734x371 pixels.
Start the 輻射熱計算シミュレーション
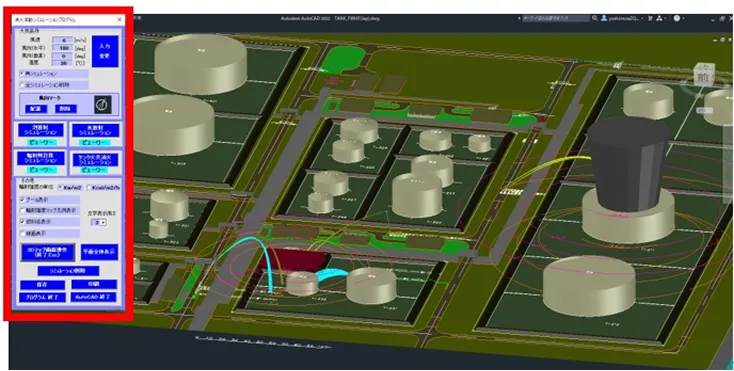pos(41,158)
